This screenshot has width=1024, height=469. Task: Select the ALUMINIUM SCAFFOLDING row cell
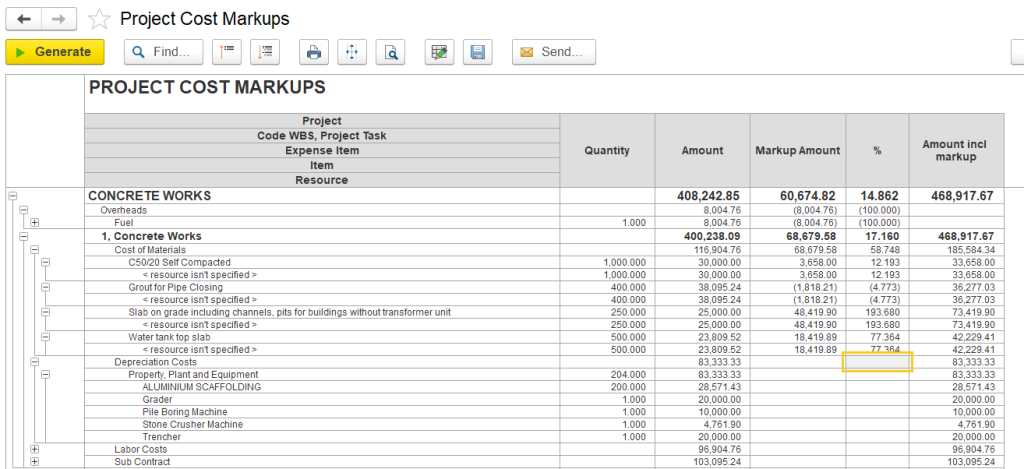click(x=201, y=387)
